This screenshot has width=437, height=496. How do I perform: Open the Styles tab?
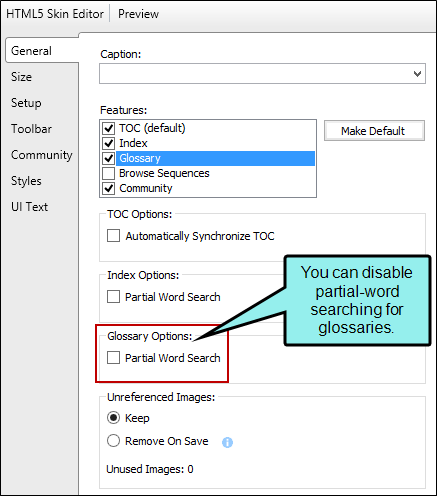[26, 181]
